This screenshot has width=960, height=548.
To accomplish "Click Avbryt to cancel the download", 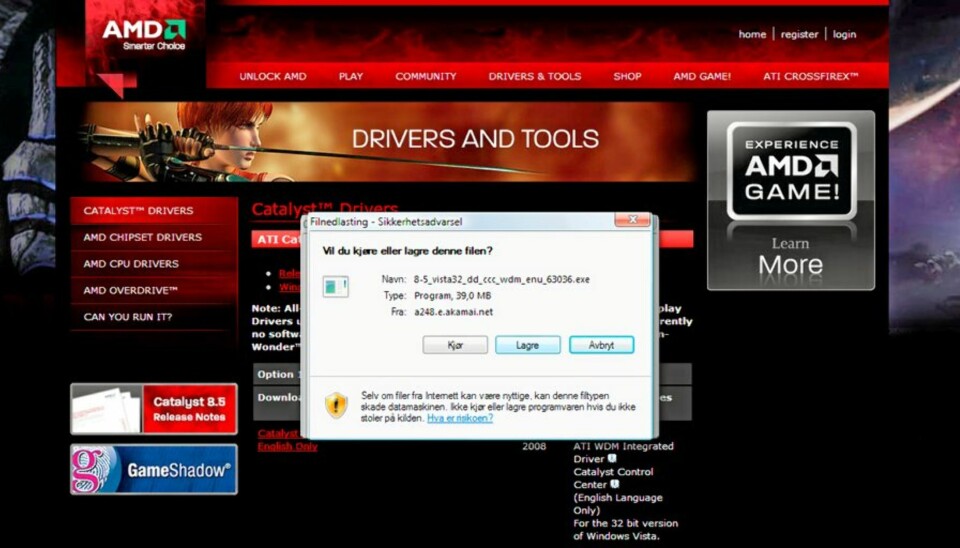I will click(x=601, y=345).
